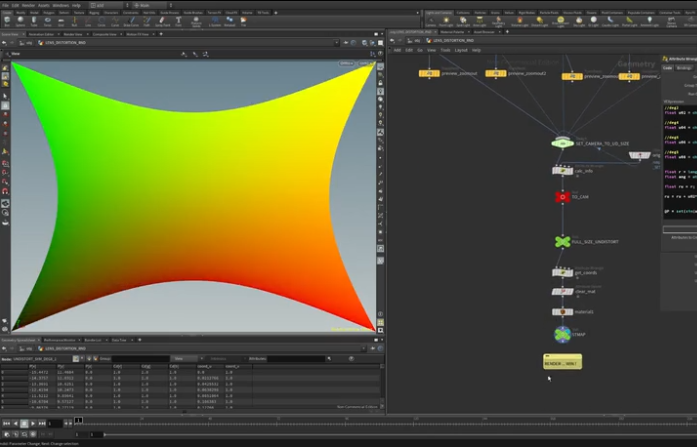Viewport: 697px width, 447px height.
Task: Select the Sphere shelf tool
Action: pyautogui.click(x=20, y=21)
